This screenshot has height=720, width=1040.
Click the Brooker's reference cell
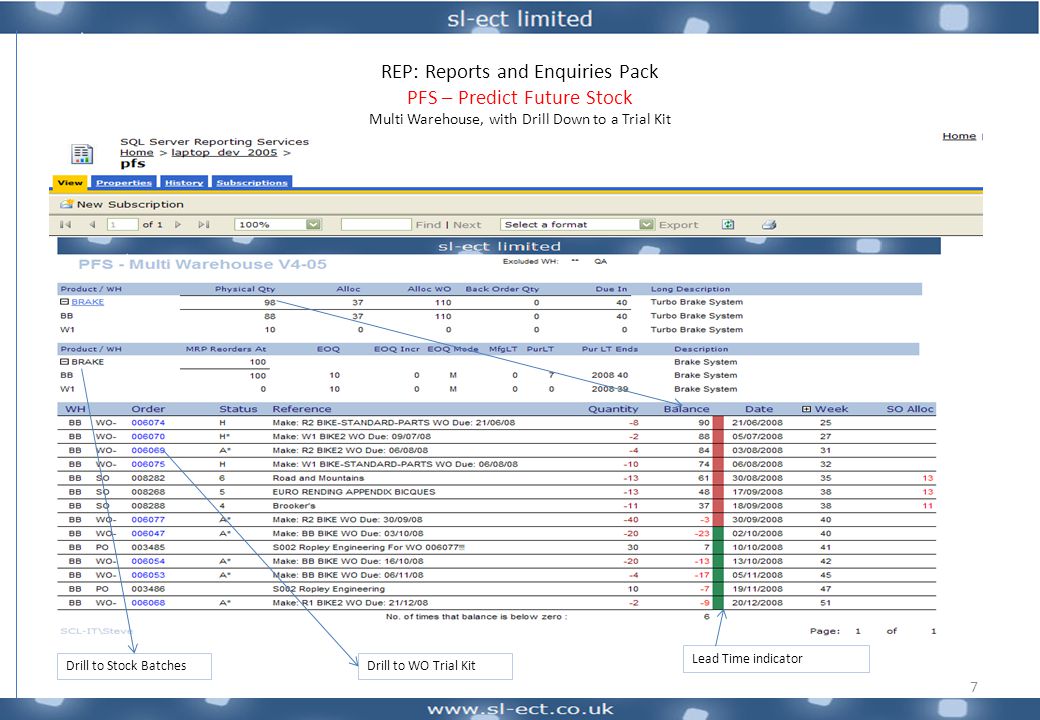coord(294,506)
